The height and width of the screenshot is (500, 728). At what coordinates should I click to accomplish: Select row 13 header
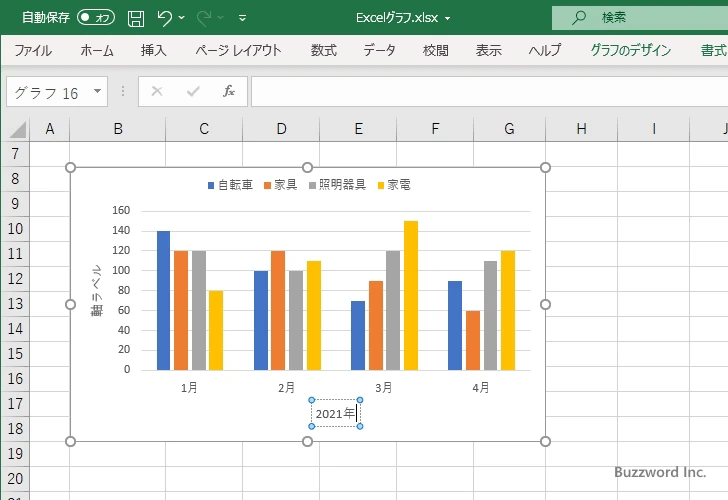click(15, 304)
